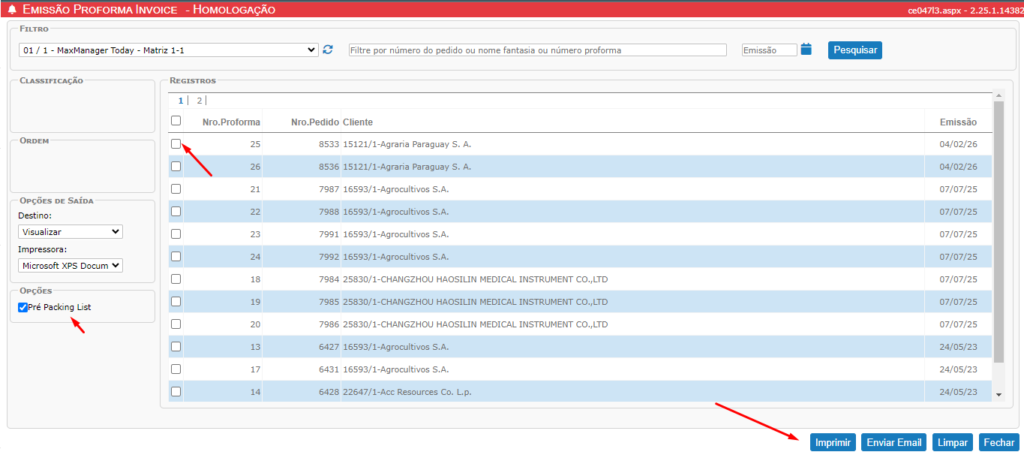Click the Enviar Email button
The image size is (1024, 458).
tap(893, 442)
